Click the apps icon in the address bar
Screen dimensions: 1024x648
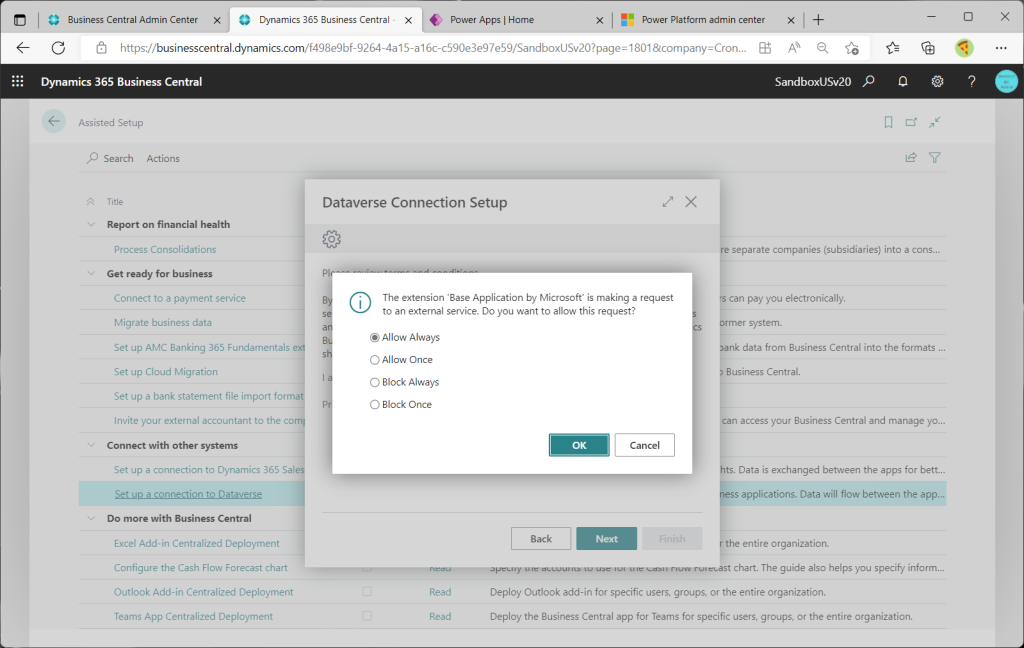pyautogui.click(x=765, y=48)
